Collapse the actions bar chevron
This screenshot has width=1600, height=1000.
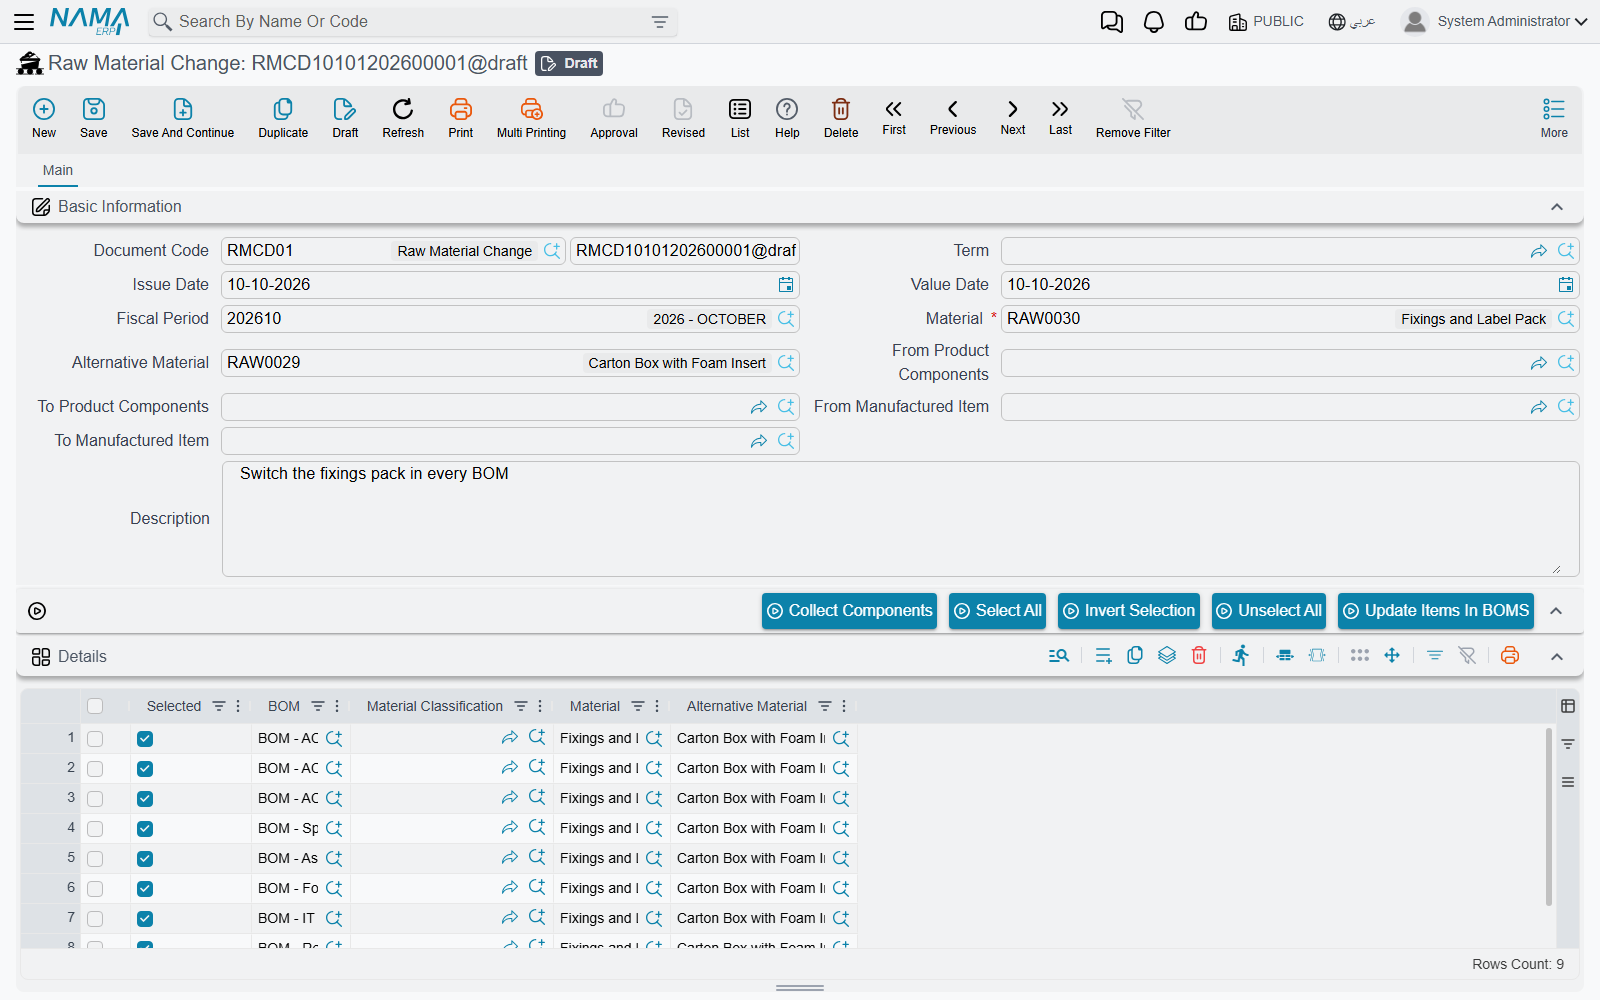[x=1557, y=611]
